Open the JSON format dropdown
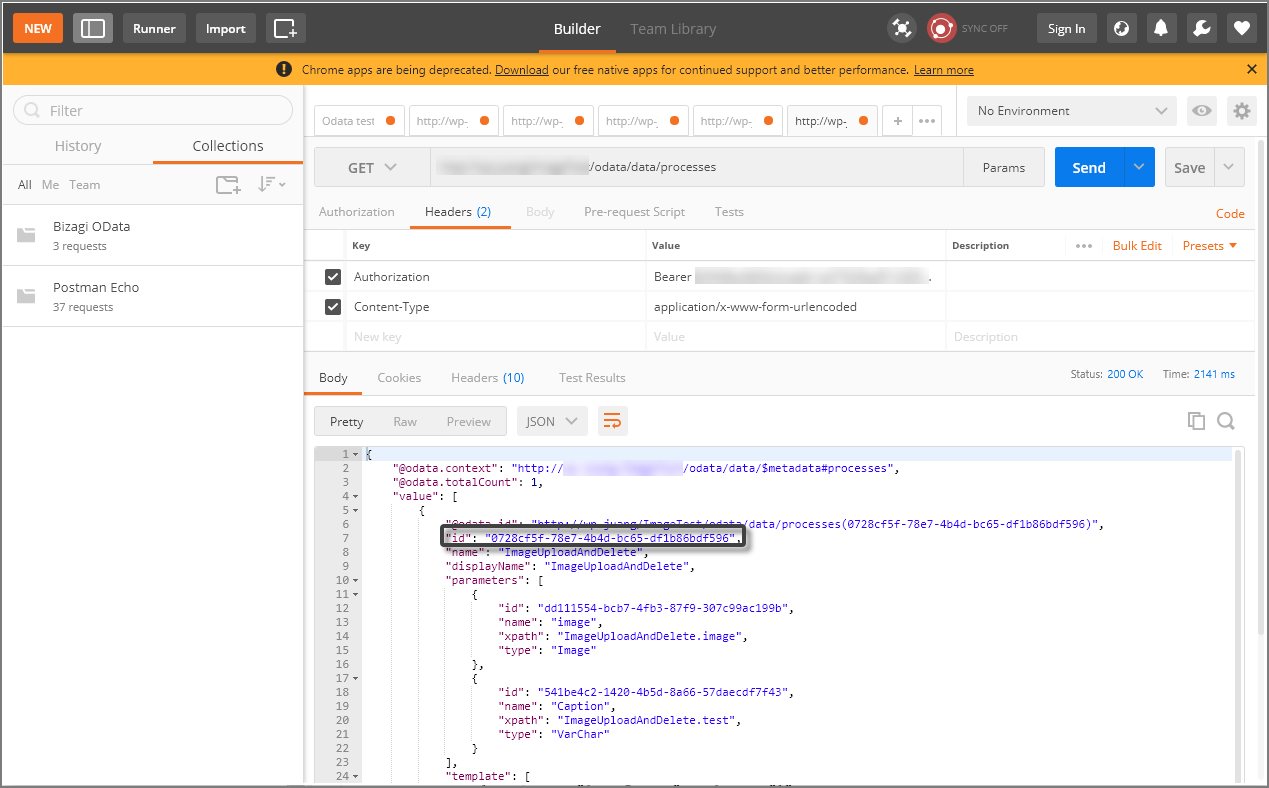This screenshot has height=788, width=1269. click(553, 421)
